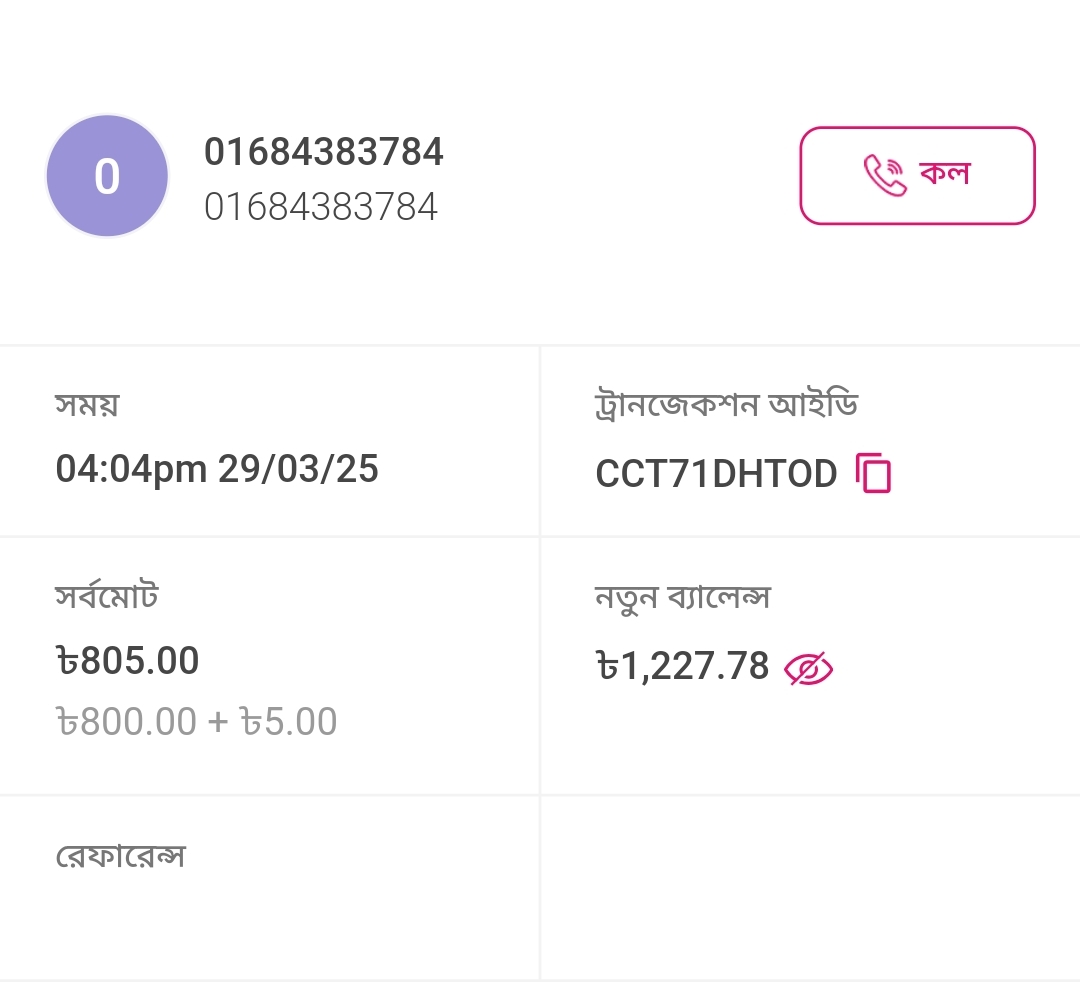
Task: Tap the রেফারেন্স reference label
Action: point(120,857)
